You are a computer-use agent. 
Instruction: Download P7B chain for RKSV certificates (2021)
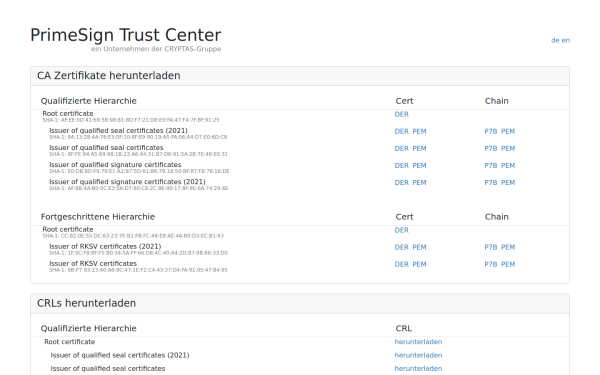[x=491, y=248]
